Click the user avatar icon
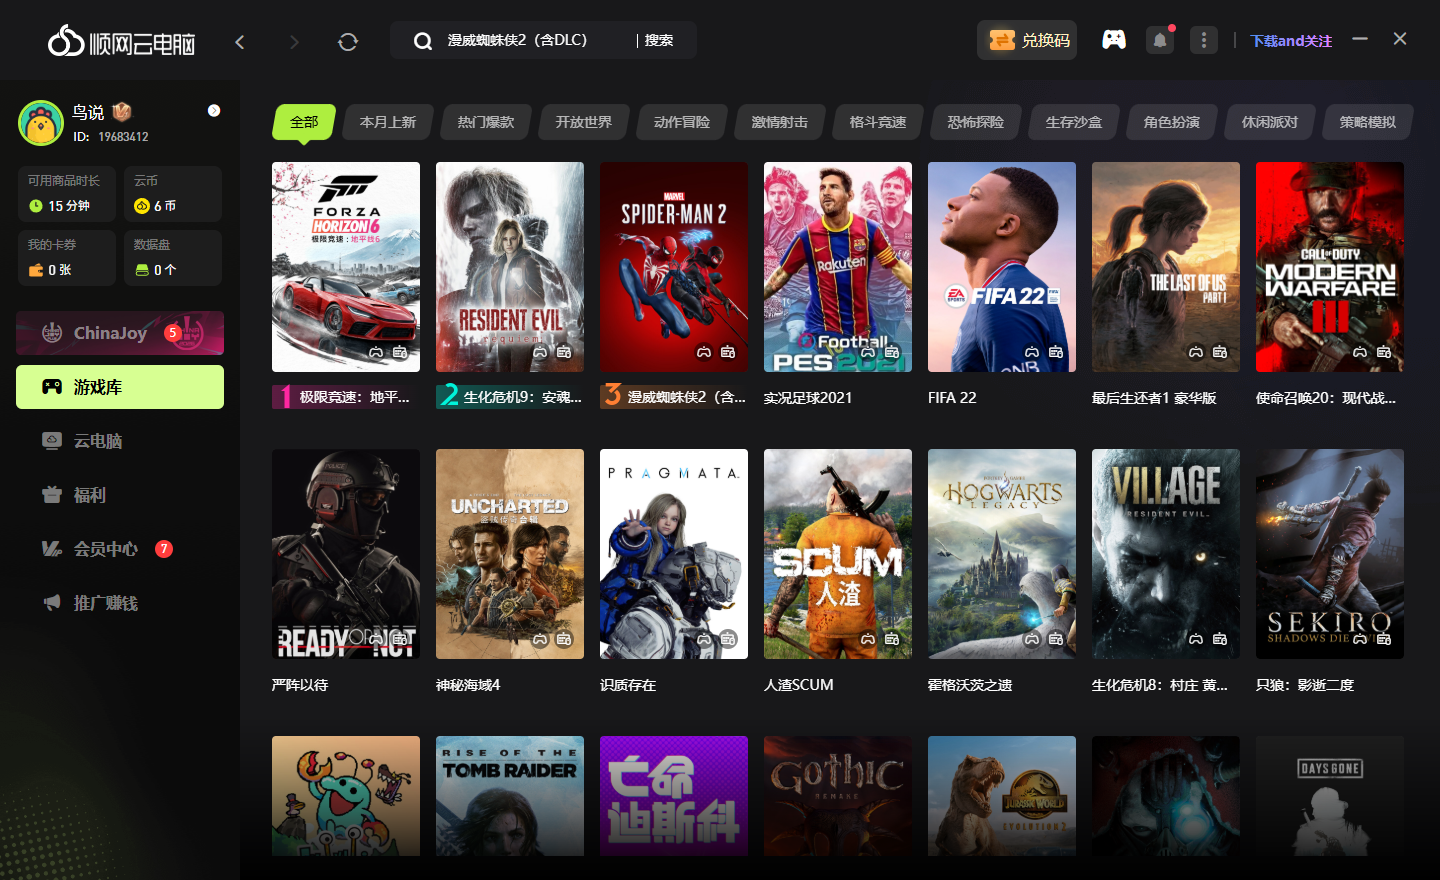1440x880 pixels. click(x=41, y=123)
